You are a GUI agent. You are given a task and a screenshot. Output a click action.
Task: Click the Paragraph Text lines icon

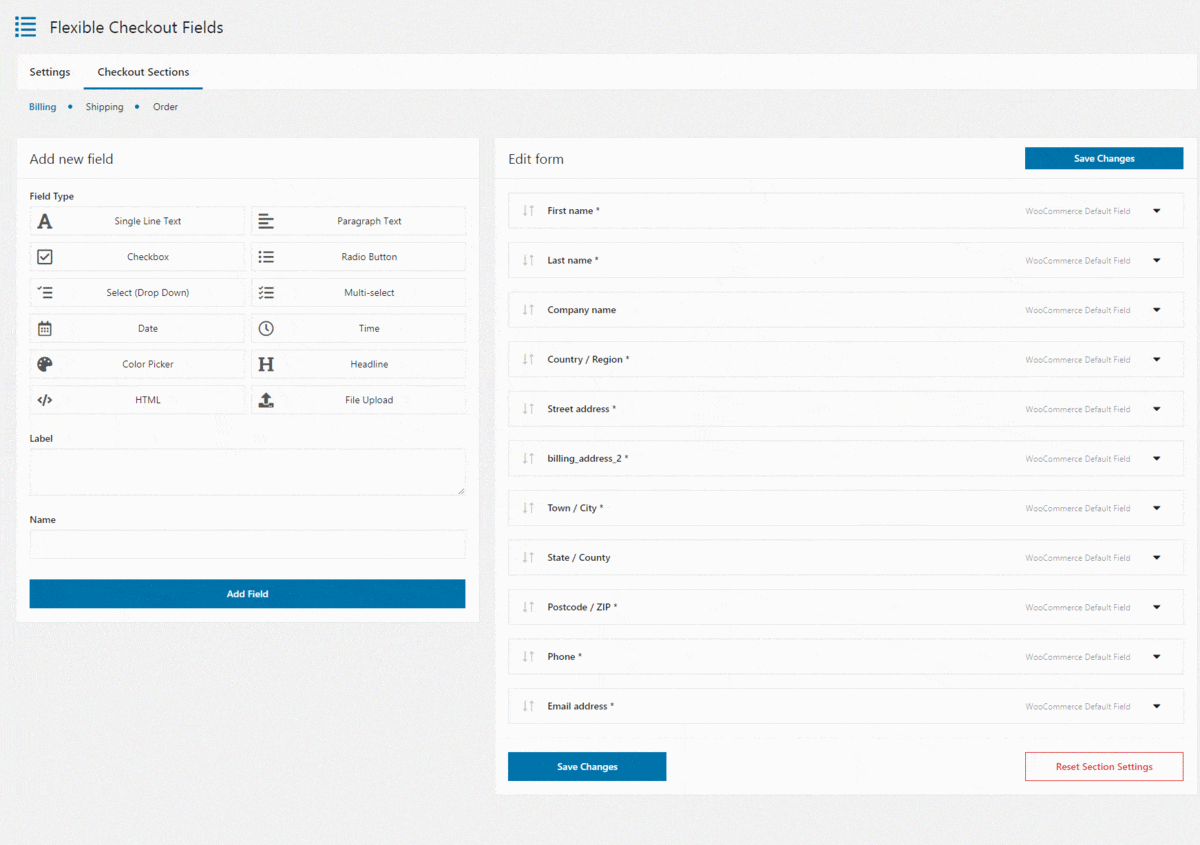[x=266, y=221]
